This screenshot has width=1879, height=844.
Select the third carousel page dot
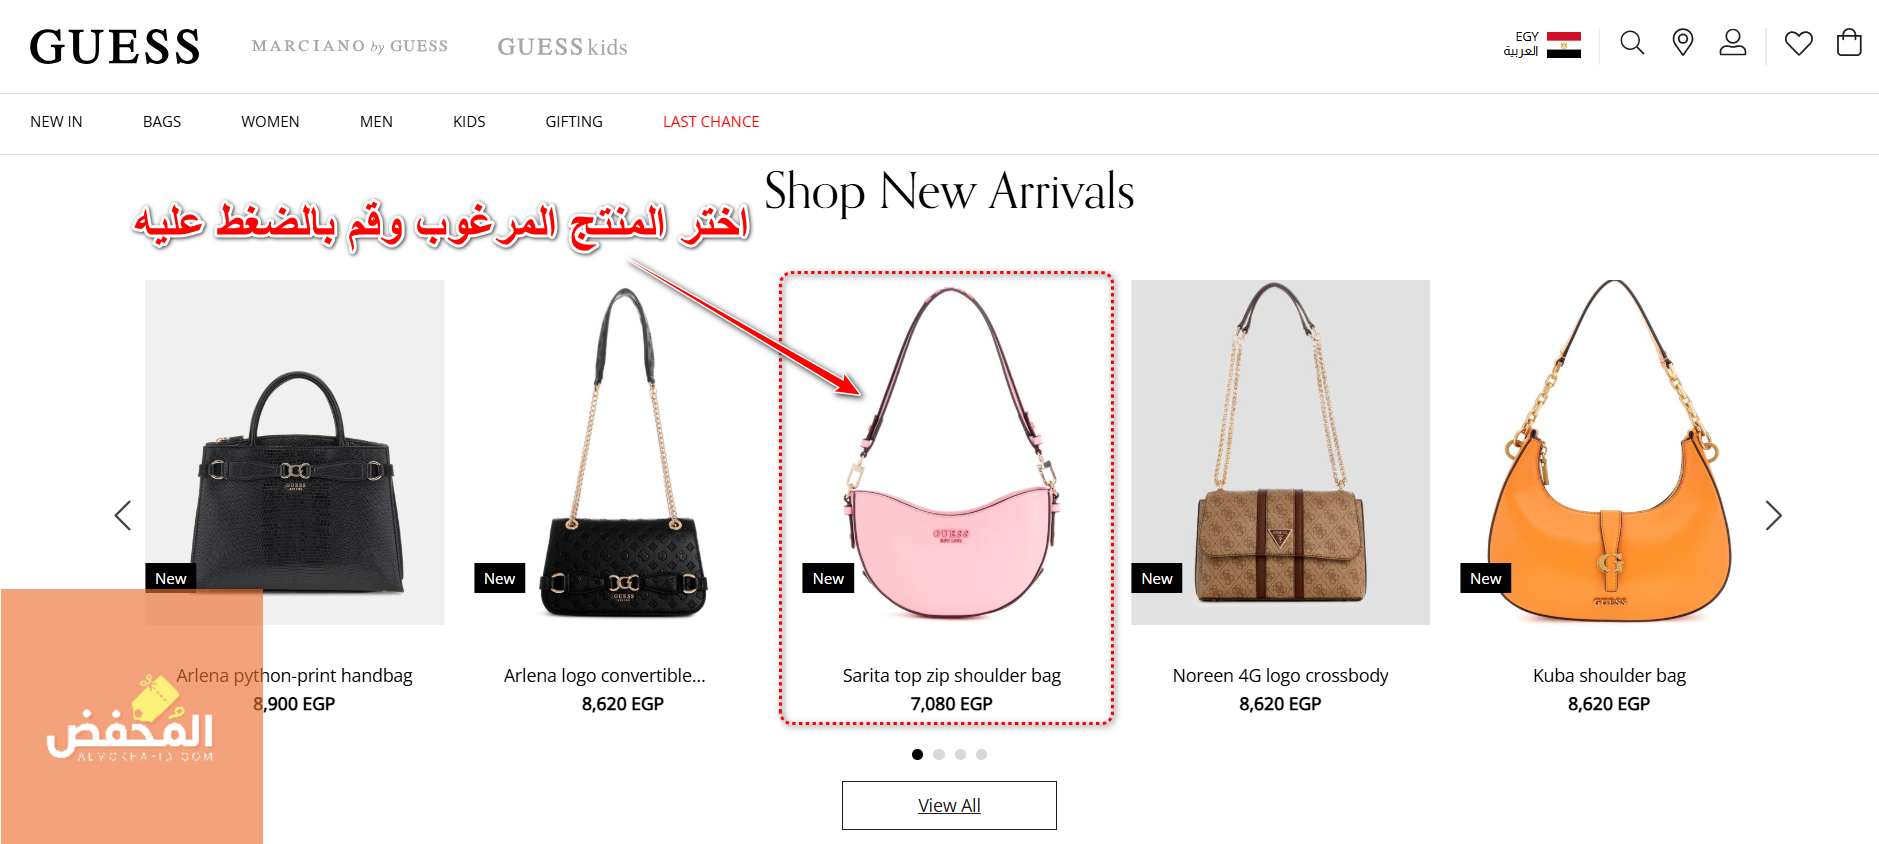click(960, 754)
